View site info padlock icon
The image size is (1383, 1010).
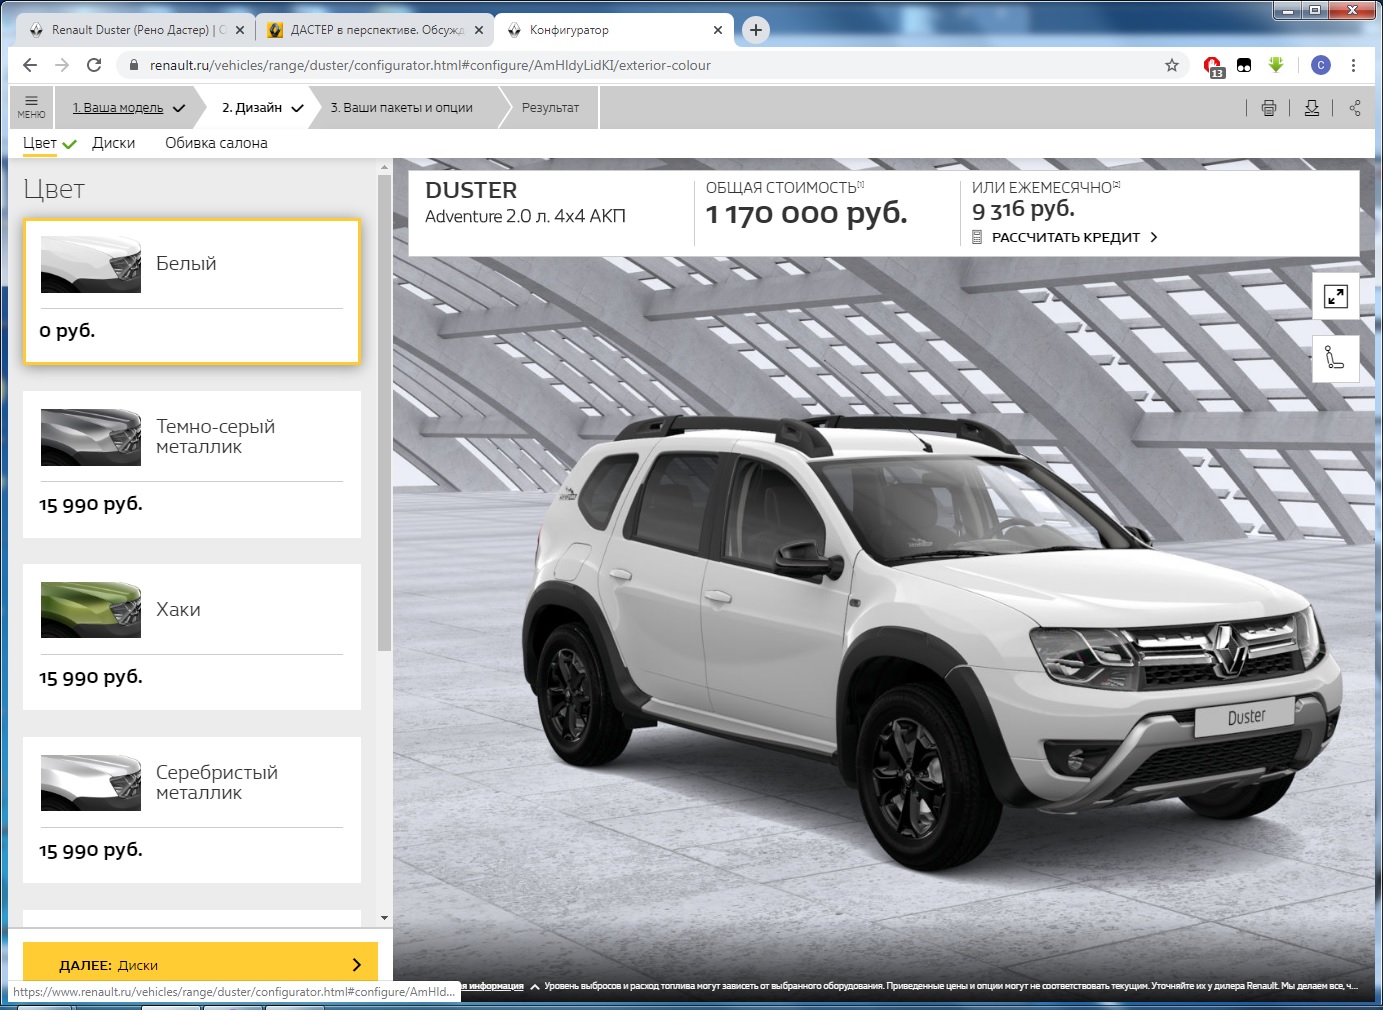coord(133,65)
